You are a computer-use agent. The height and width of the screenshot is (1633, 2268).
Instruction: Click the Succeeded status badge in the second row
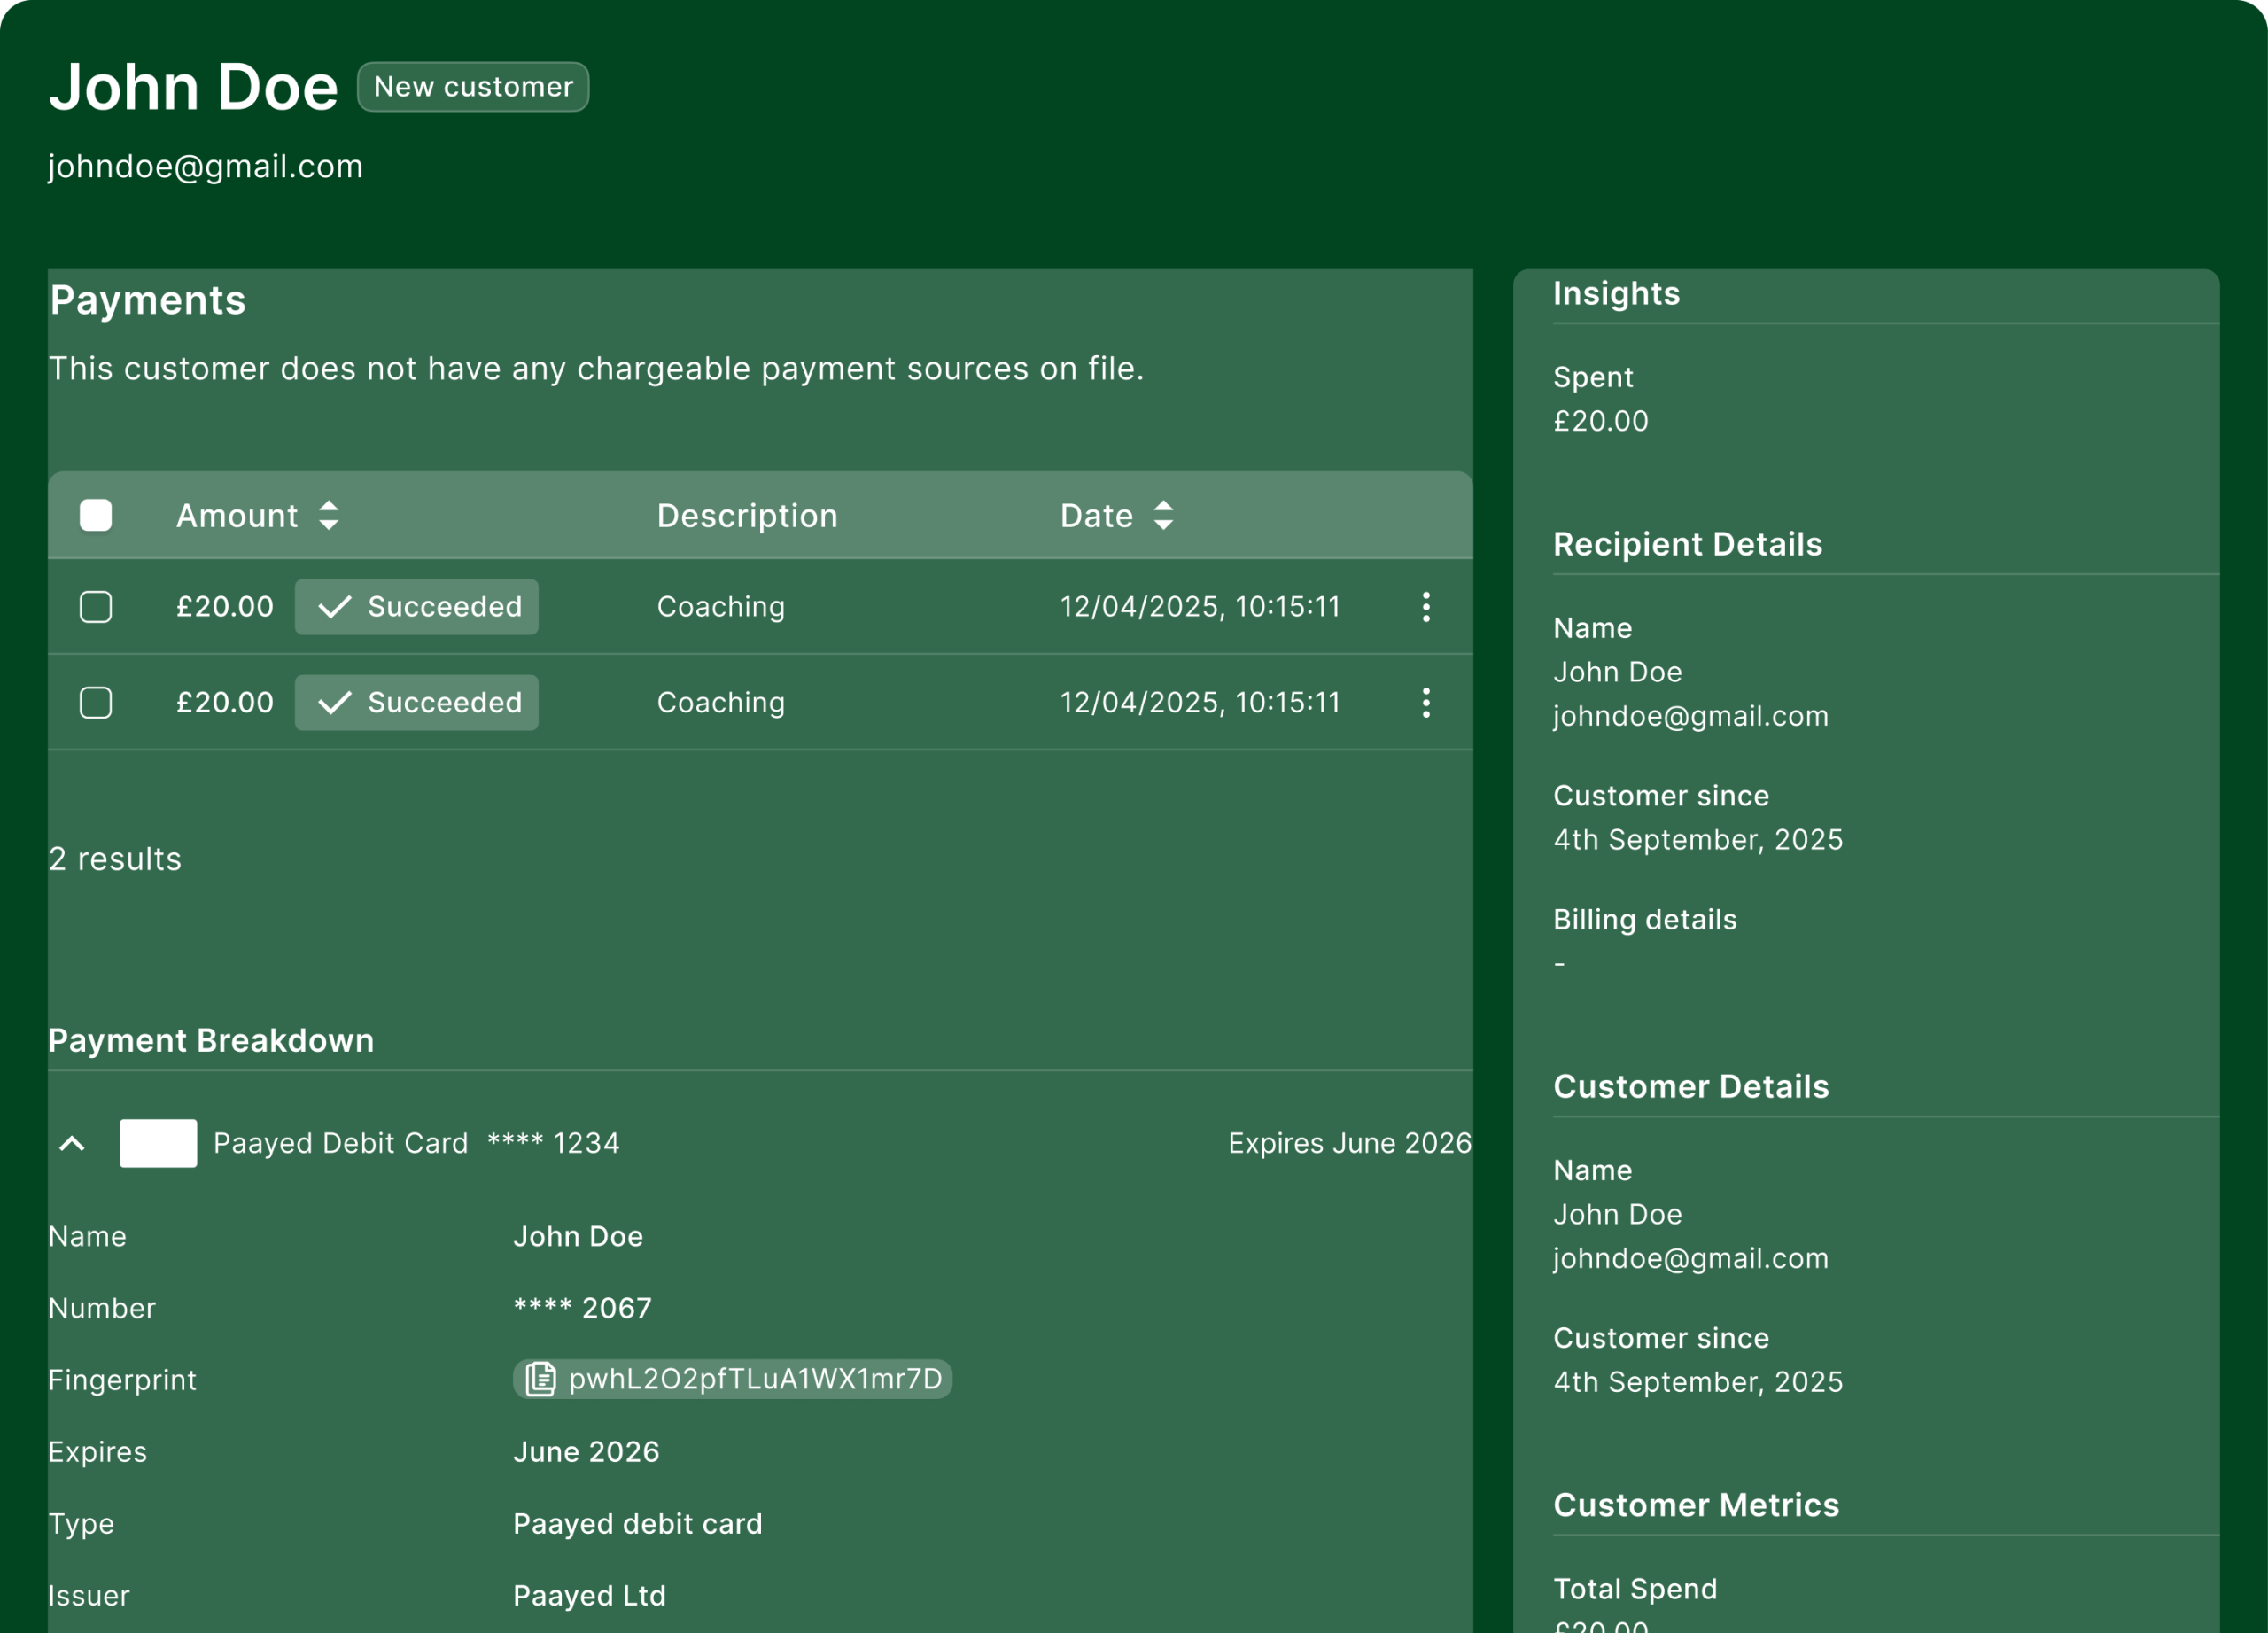pyautogui.click(x=417, y=703)
